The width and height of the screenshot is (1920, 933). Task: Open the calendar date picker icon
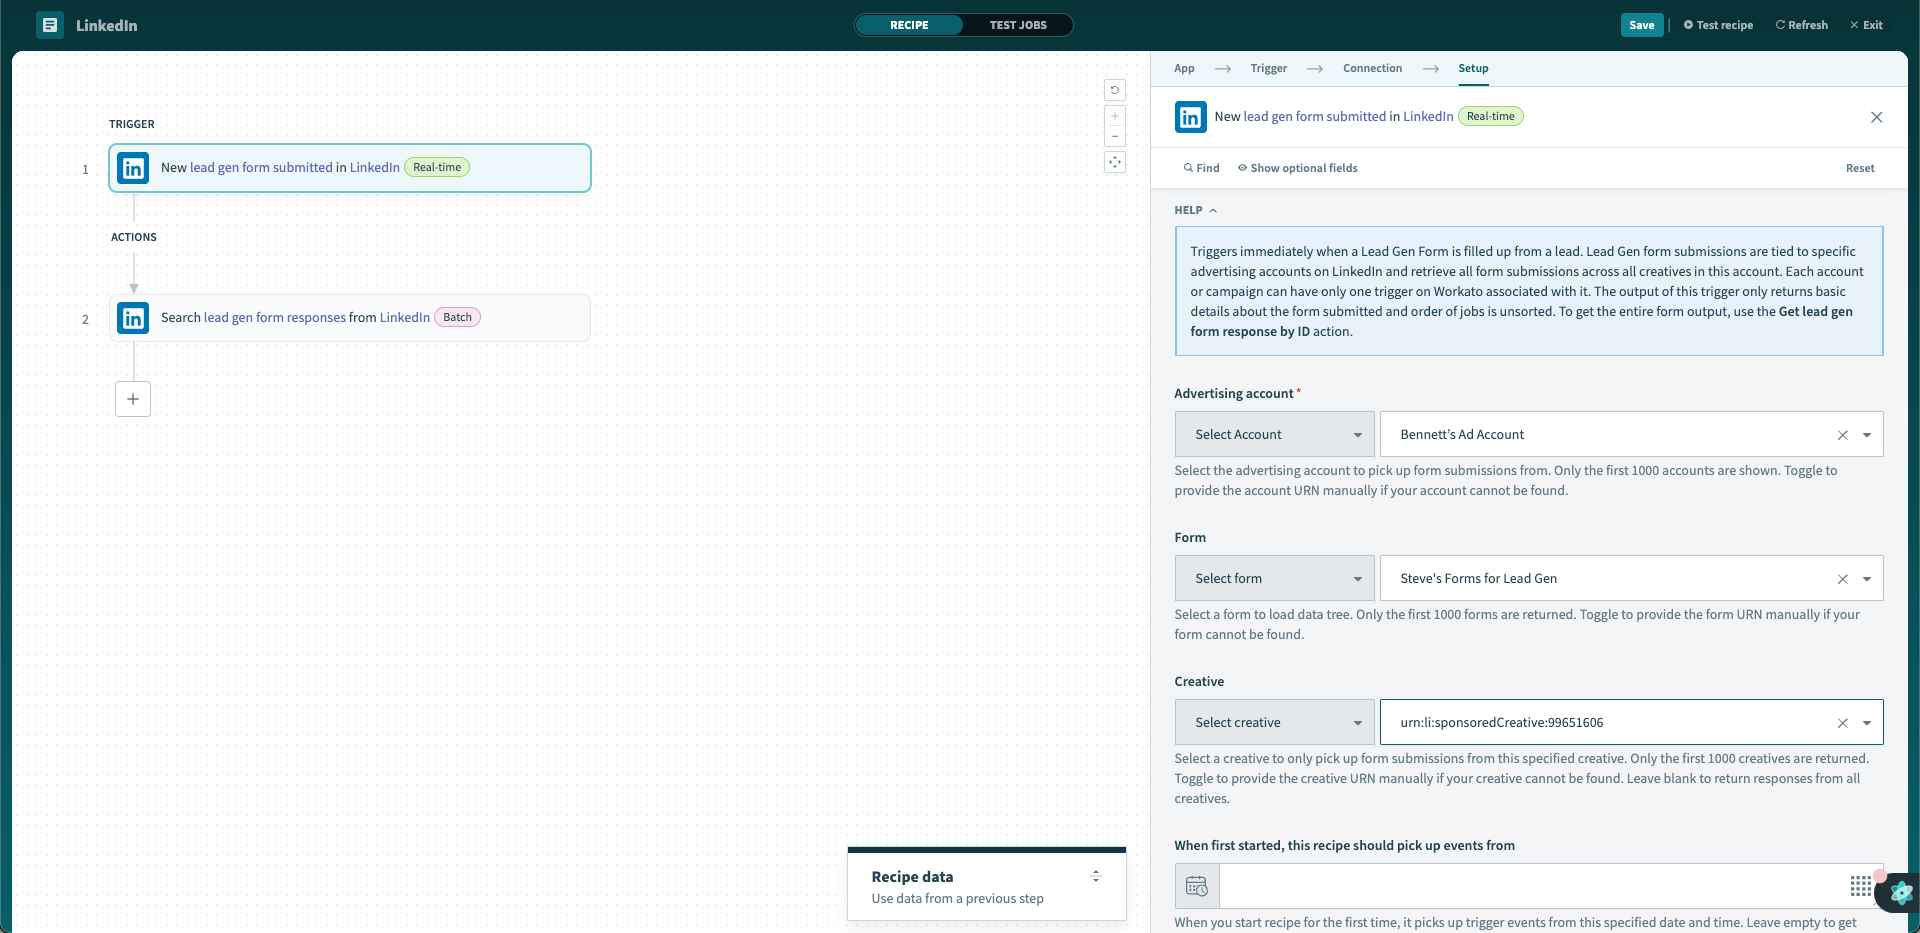click(1197, 886)
